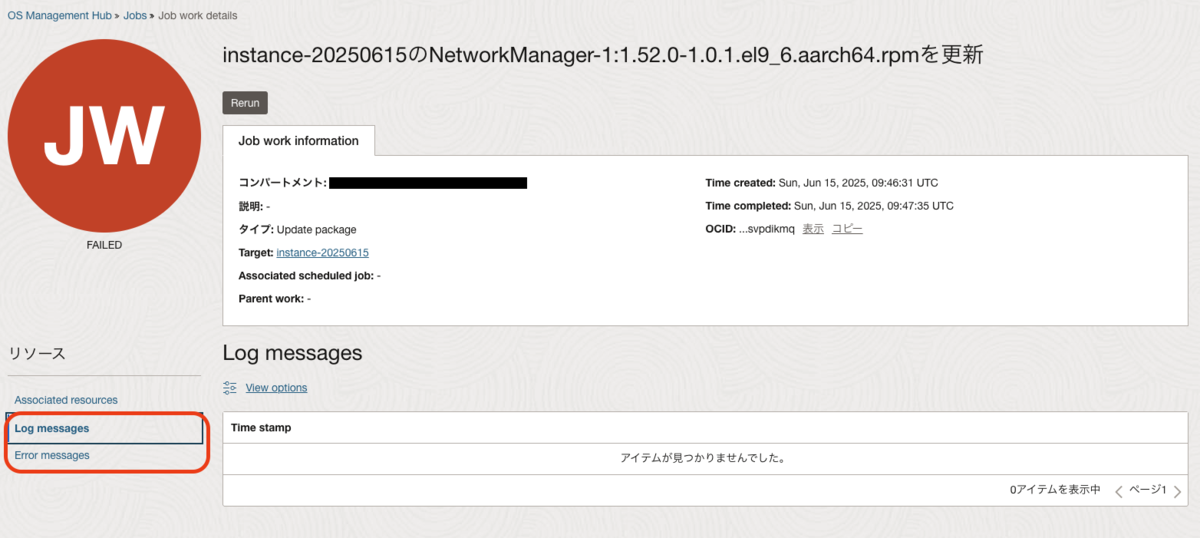Click the Log messages section heading
The width and height of the screenshot is (1200, 538).
pos(292,353)
